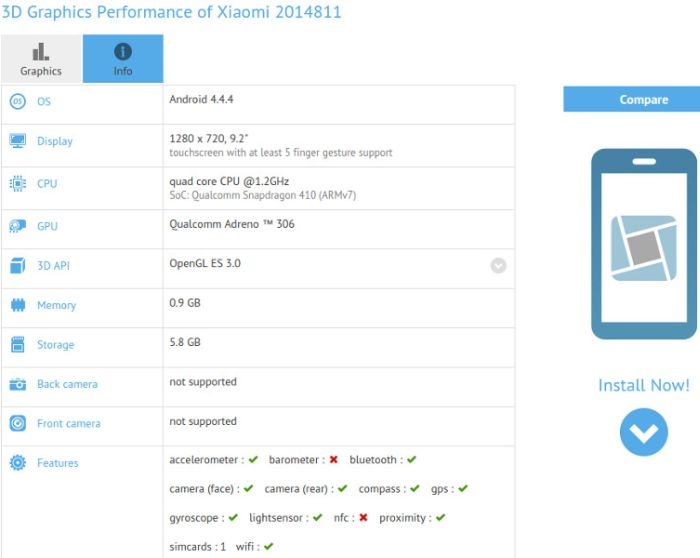The width and height of the screenshot is (700, 558).
Task: Click the download arrow circle under Install Now
Action: (644, 432)
